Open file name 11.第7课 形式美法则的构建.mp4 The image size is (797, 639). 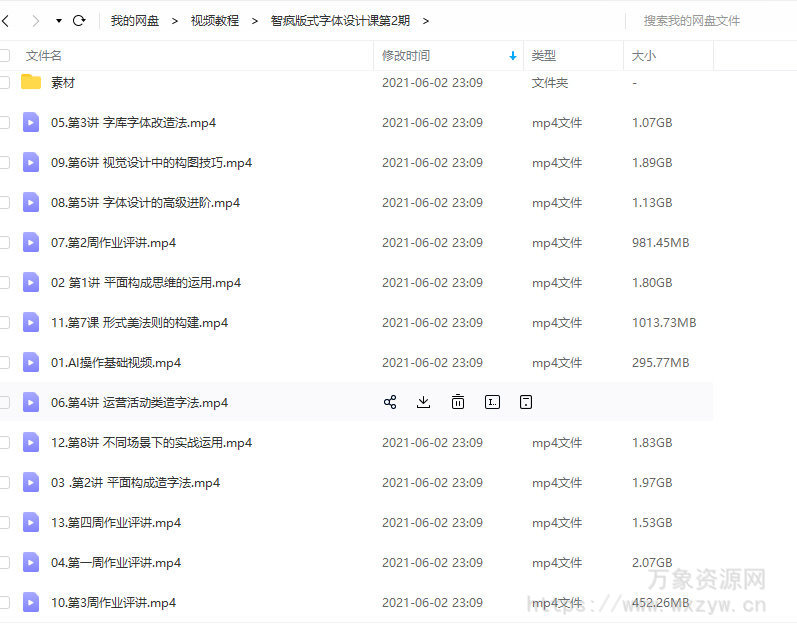(139, 322)
